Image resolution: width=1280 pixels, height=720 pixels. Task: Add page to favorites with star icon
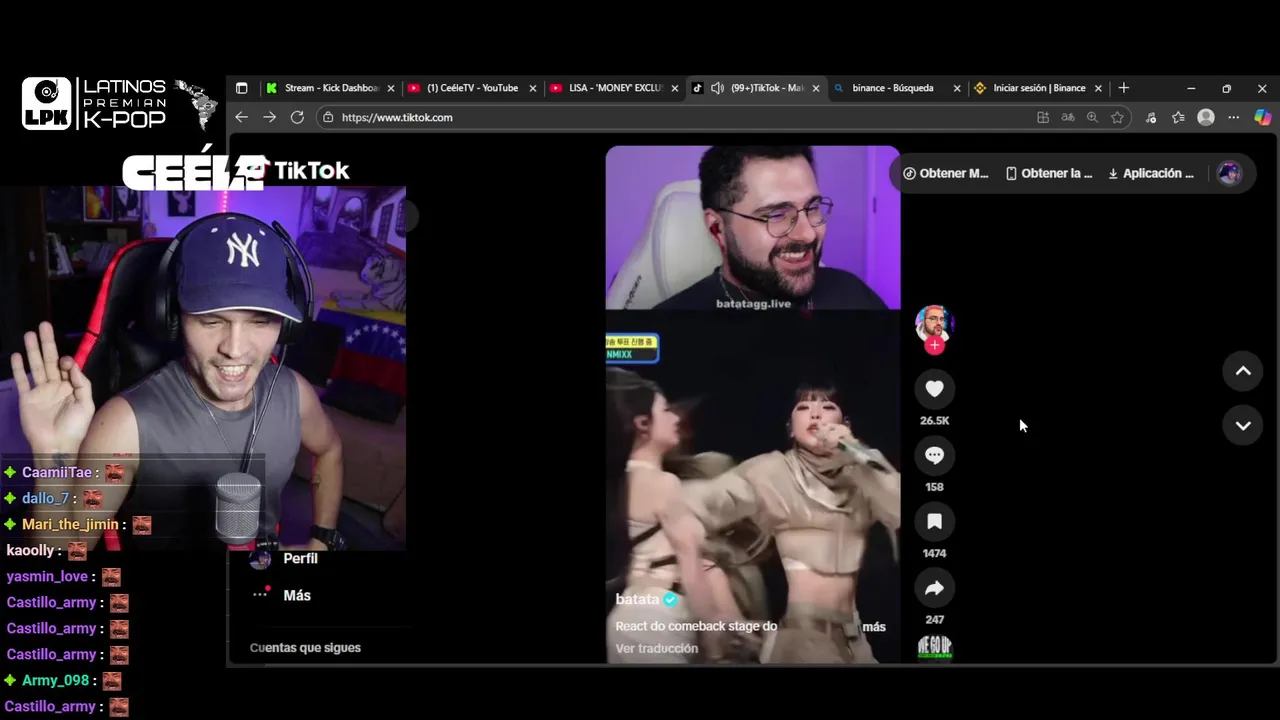tap(1117, 117)
